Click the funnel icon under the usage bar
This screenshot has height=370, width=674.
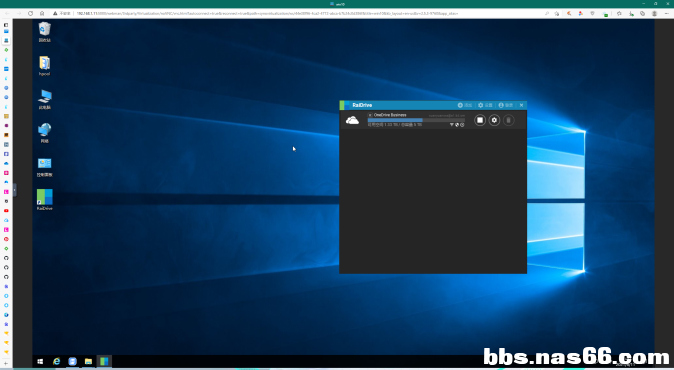pyautogui.click(x=452, y=125)
